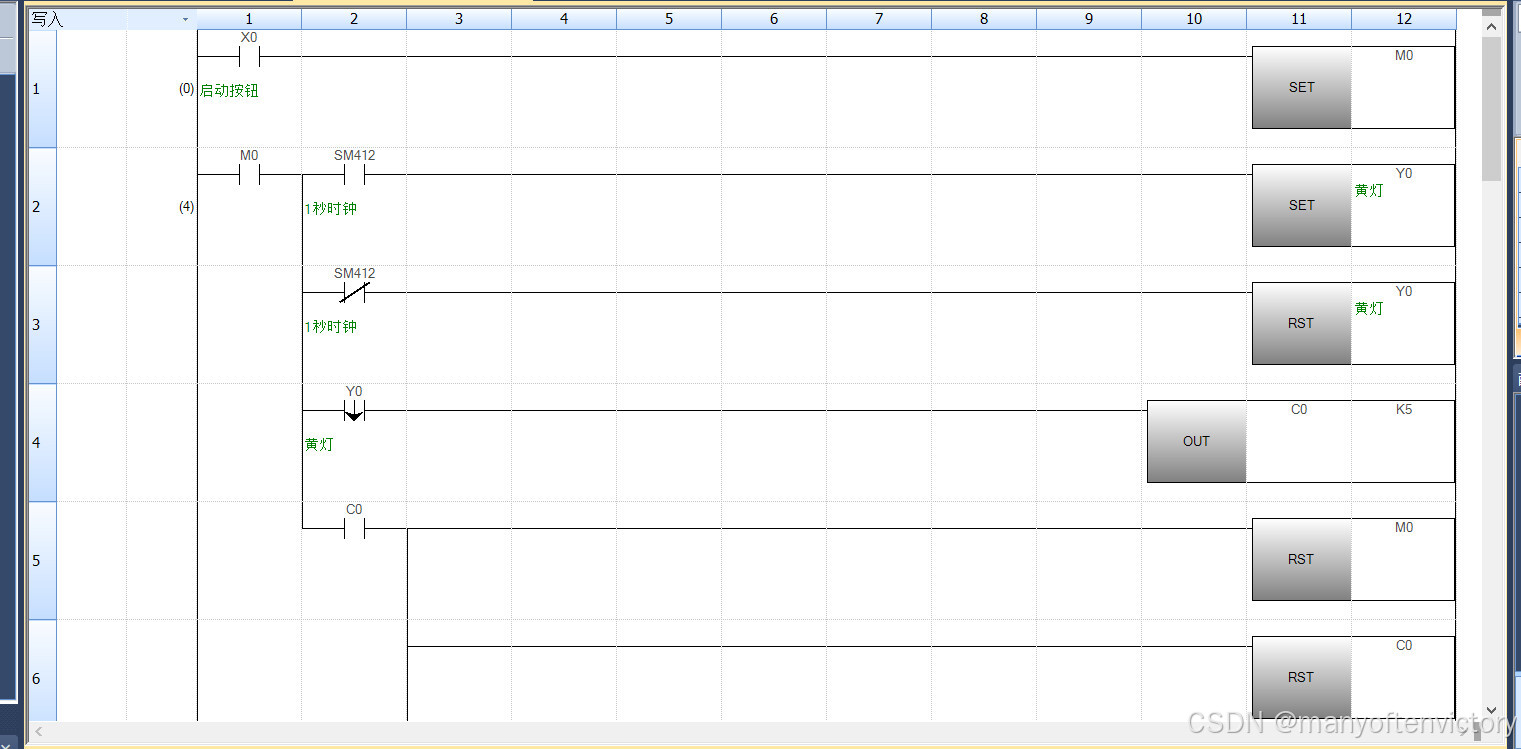Select the normally open SM412 contact
This screenshot has height=749, width=1521.
coord(354,174)
